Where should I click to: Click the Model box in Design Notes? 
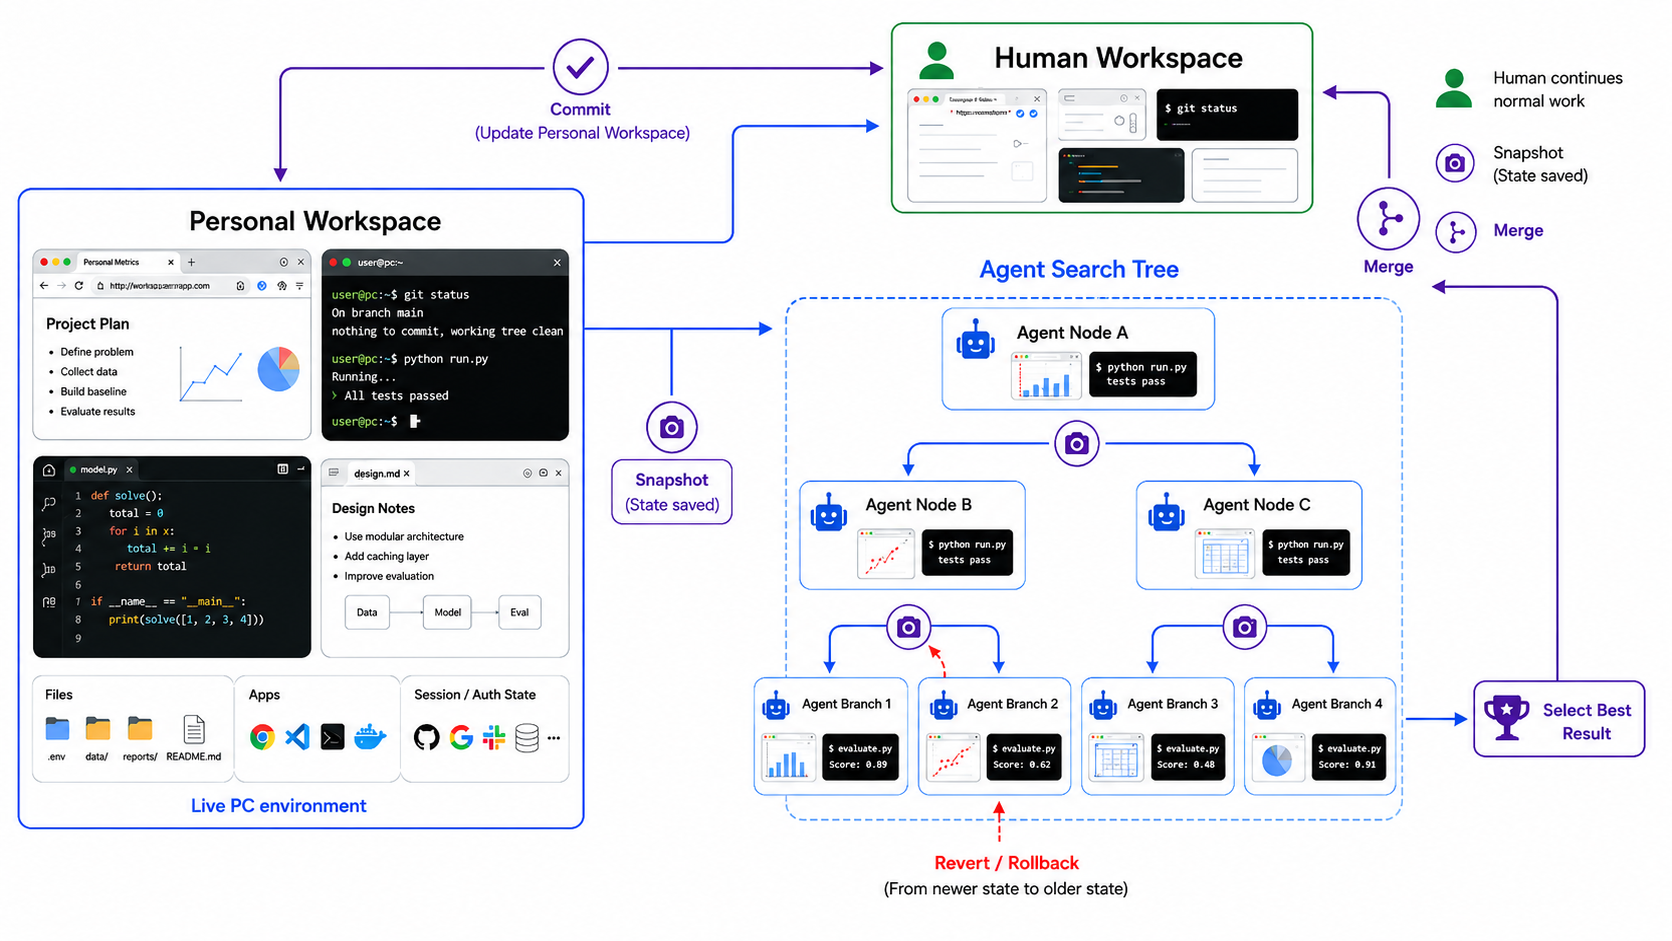(x=447, y=612)
